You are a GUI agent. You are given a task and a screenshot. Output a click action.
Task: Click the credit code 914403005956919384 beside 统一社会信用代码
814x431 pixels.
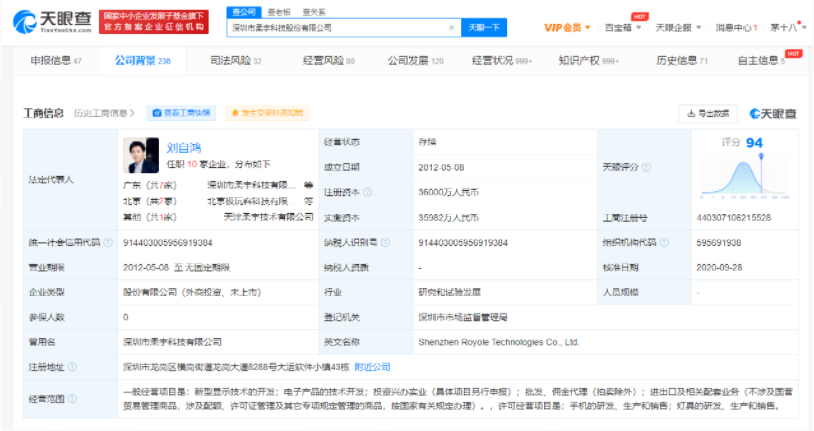[x=168, y=243]
